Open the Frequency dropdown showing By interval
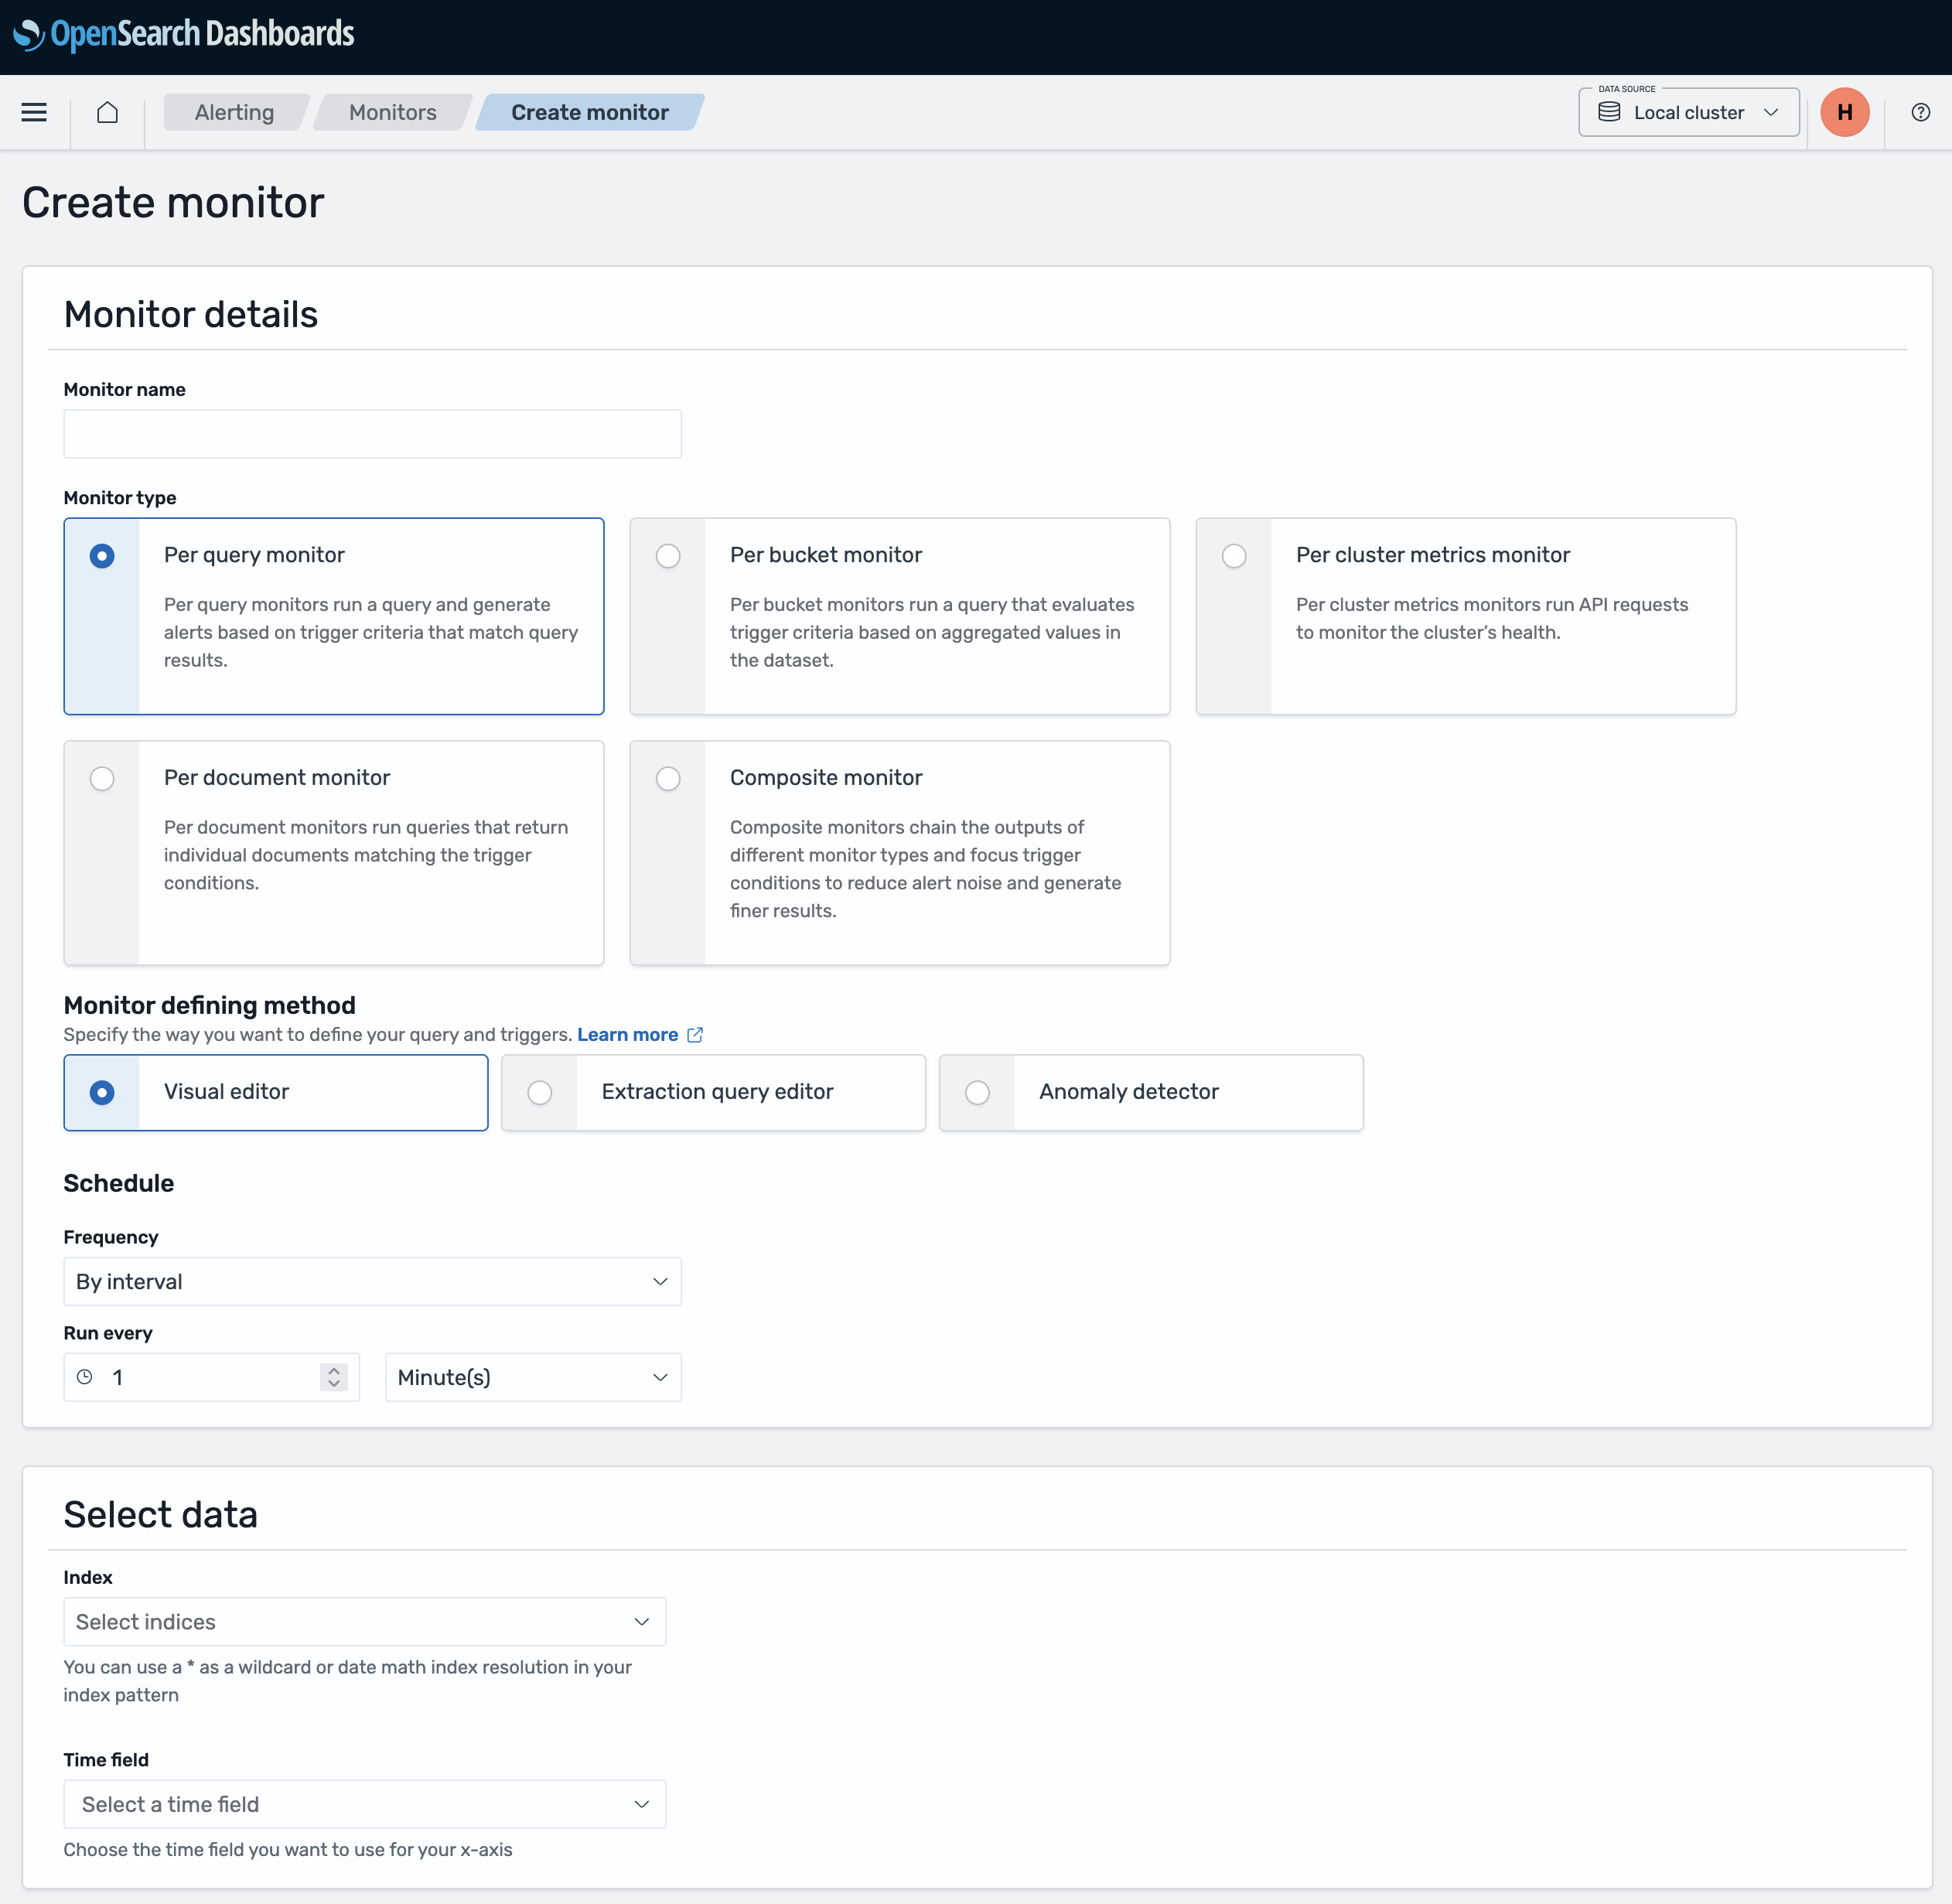 [372, 1281]
